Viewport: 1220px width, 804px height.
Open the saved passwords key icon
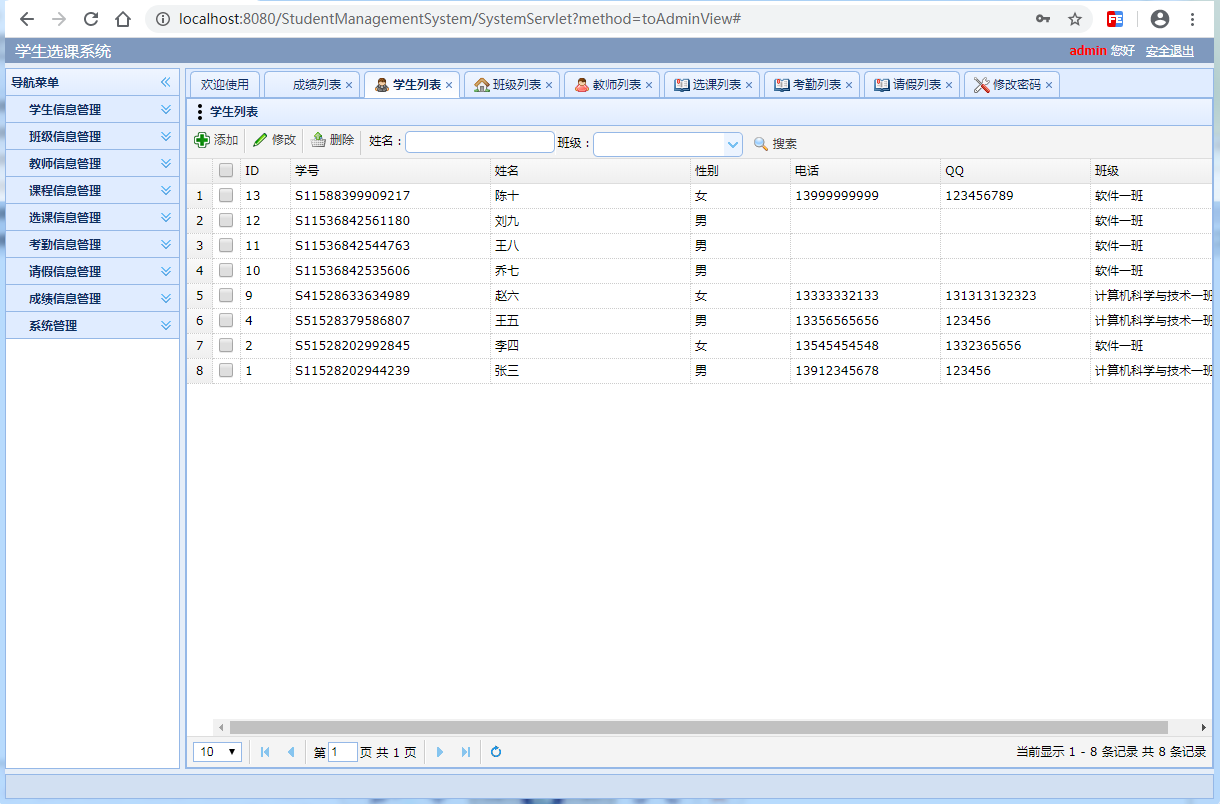[1043, 19]
